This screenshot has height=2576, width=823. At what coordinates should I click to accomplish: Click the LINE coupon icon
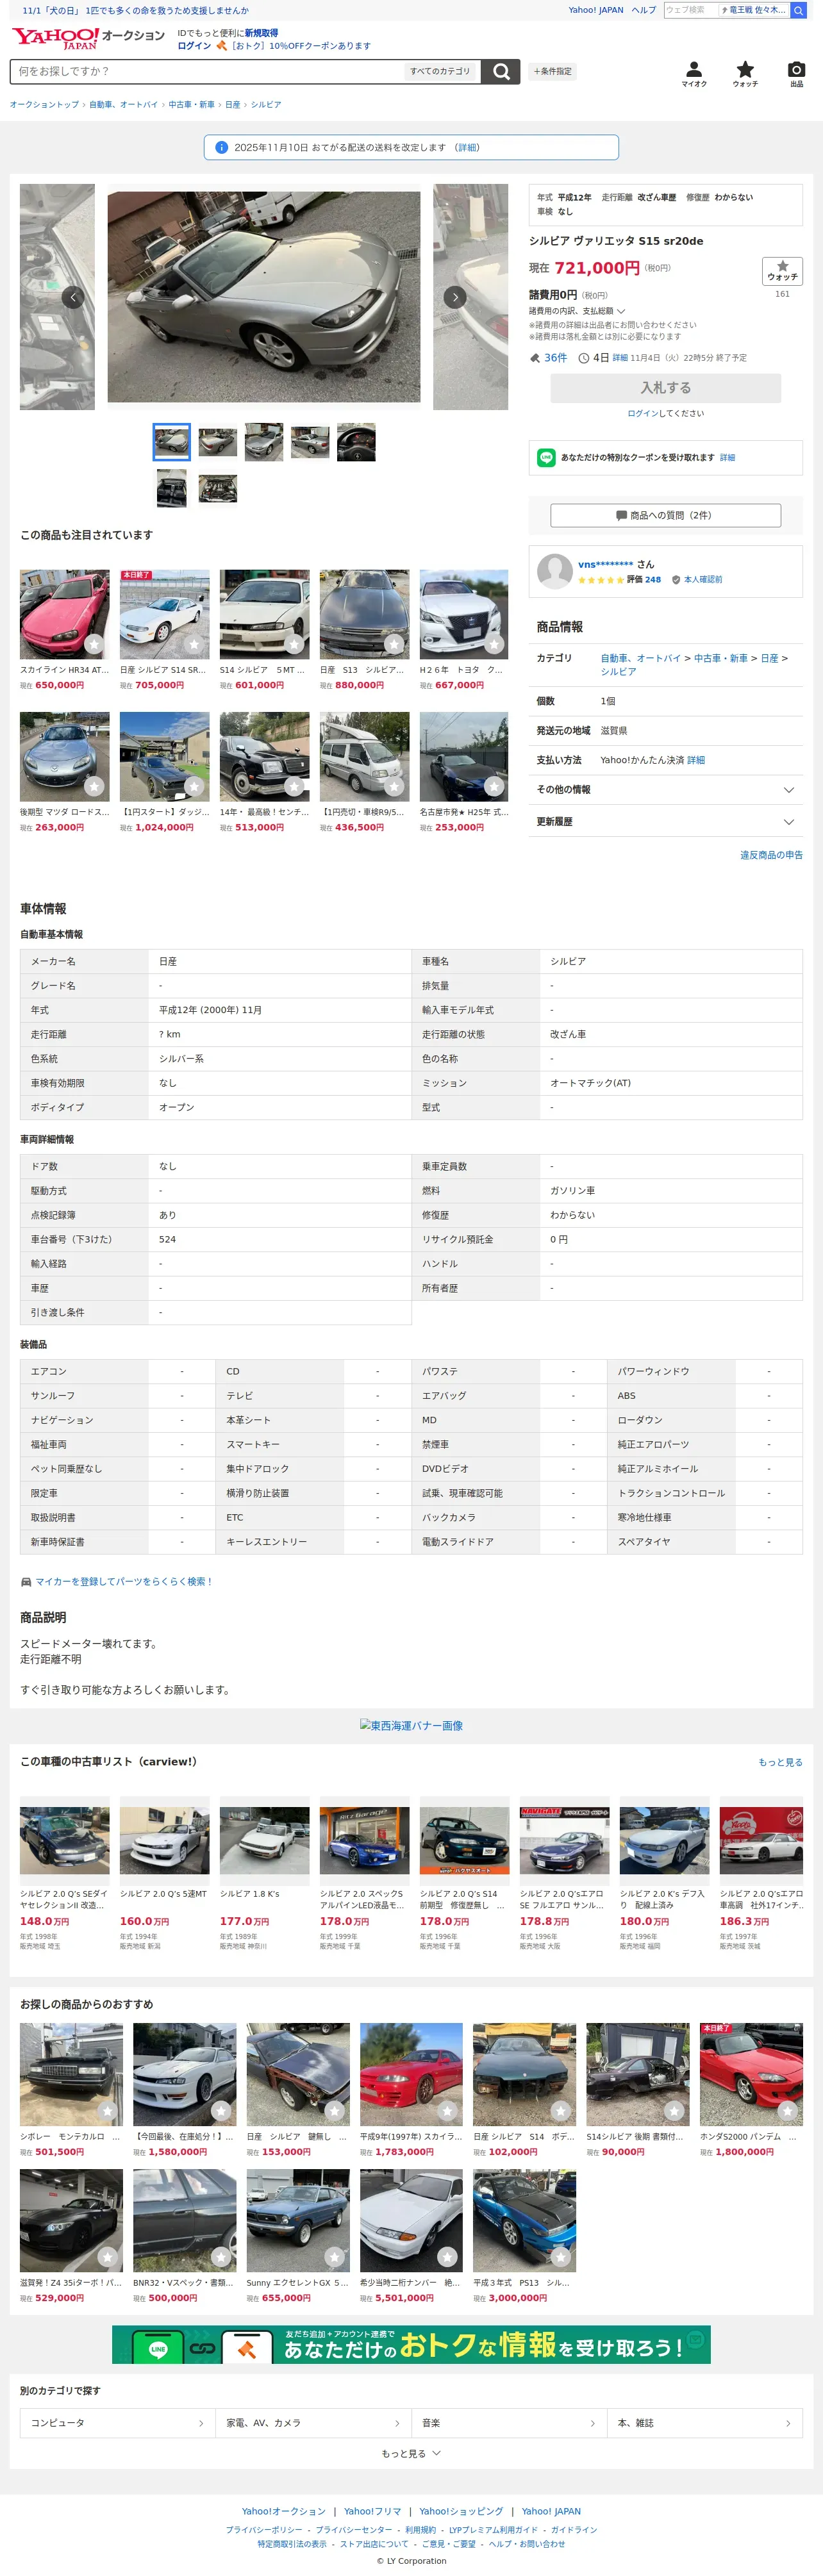pyautogui.click(x=546, y=457)
